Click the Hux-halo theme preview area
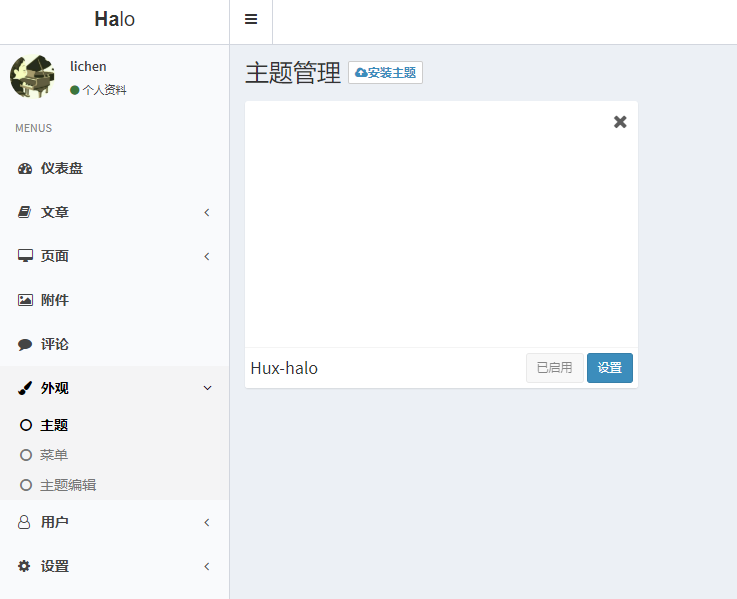 [x=441, y=224]
